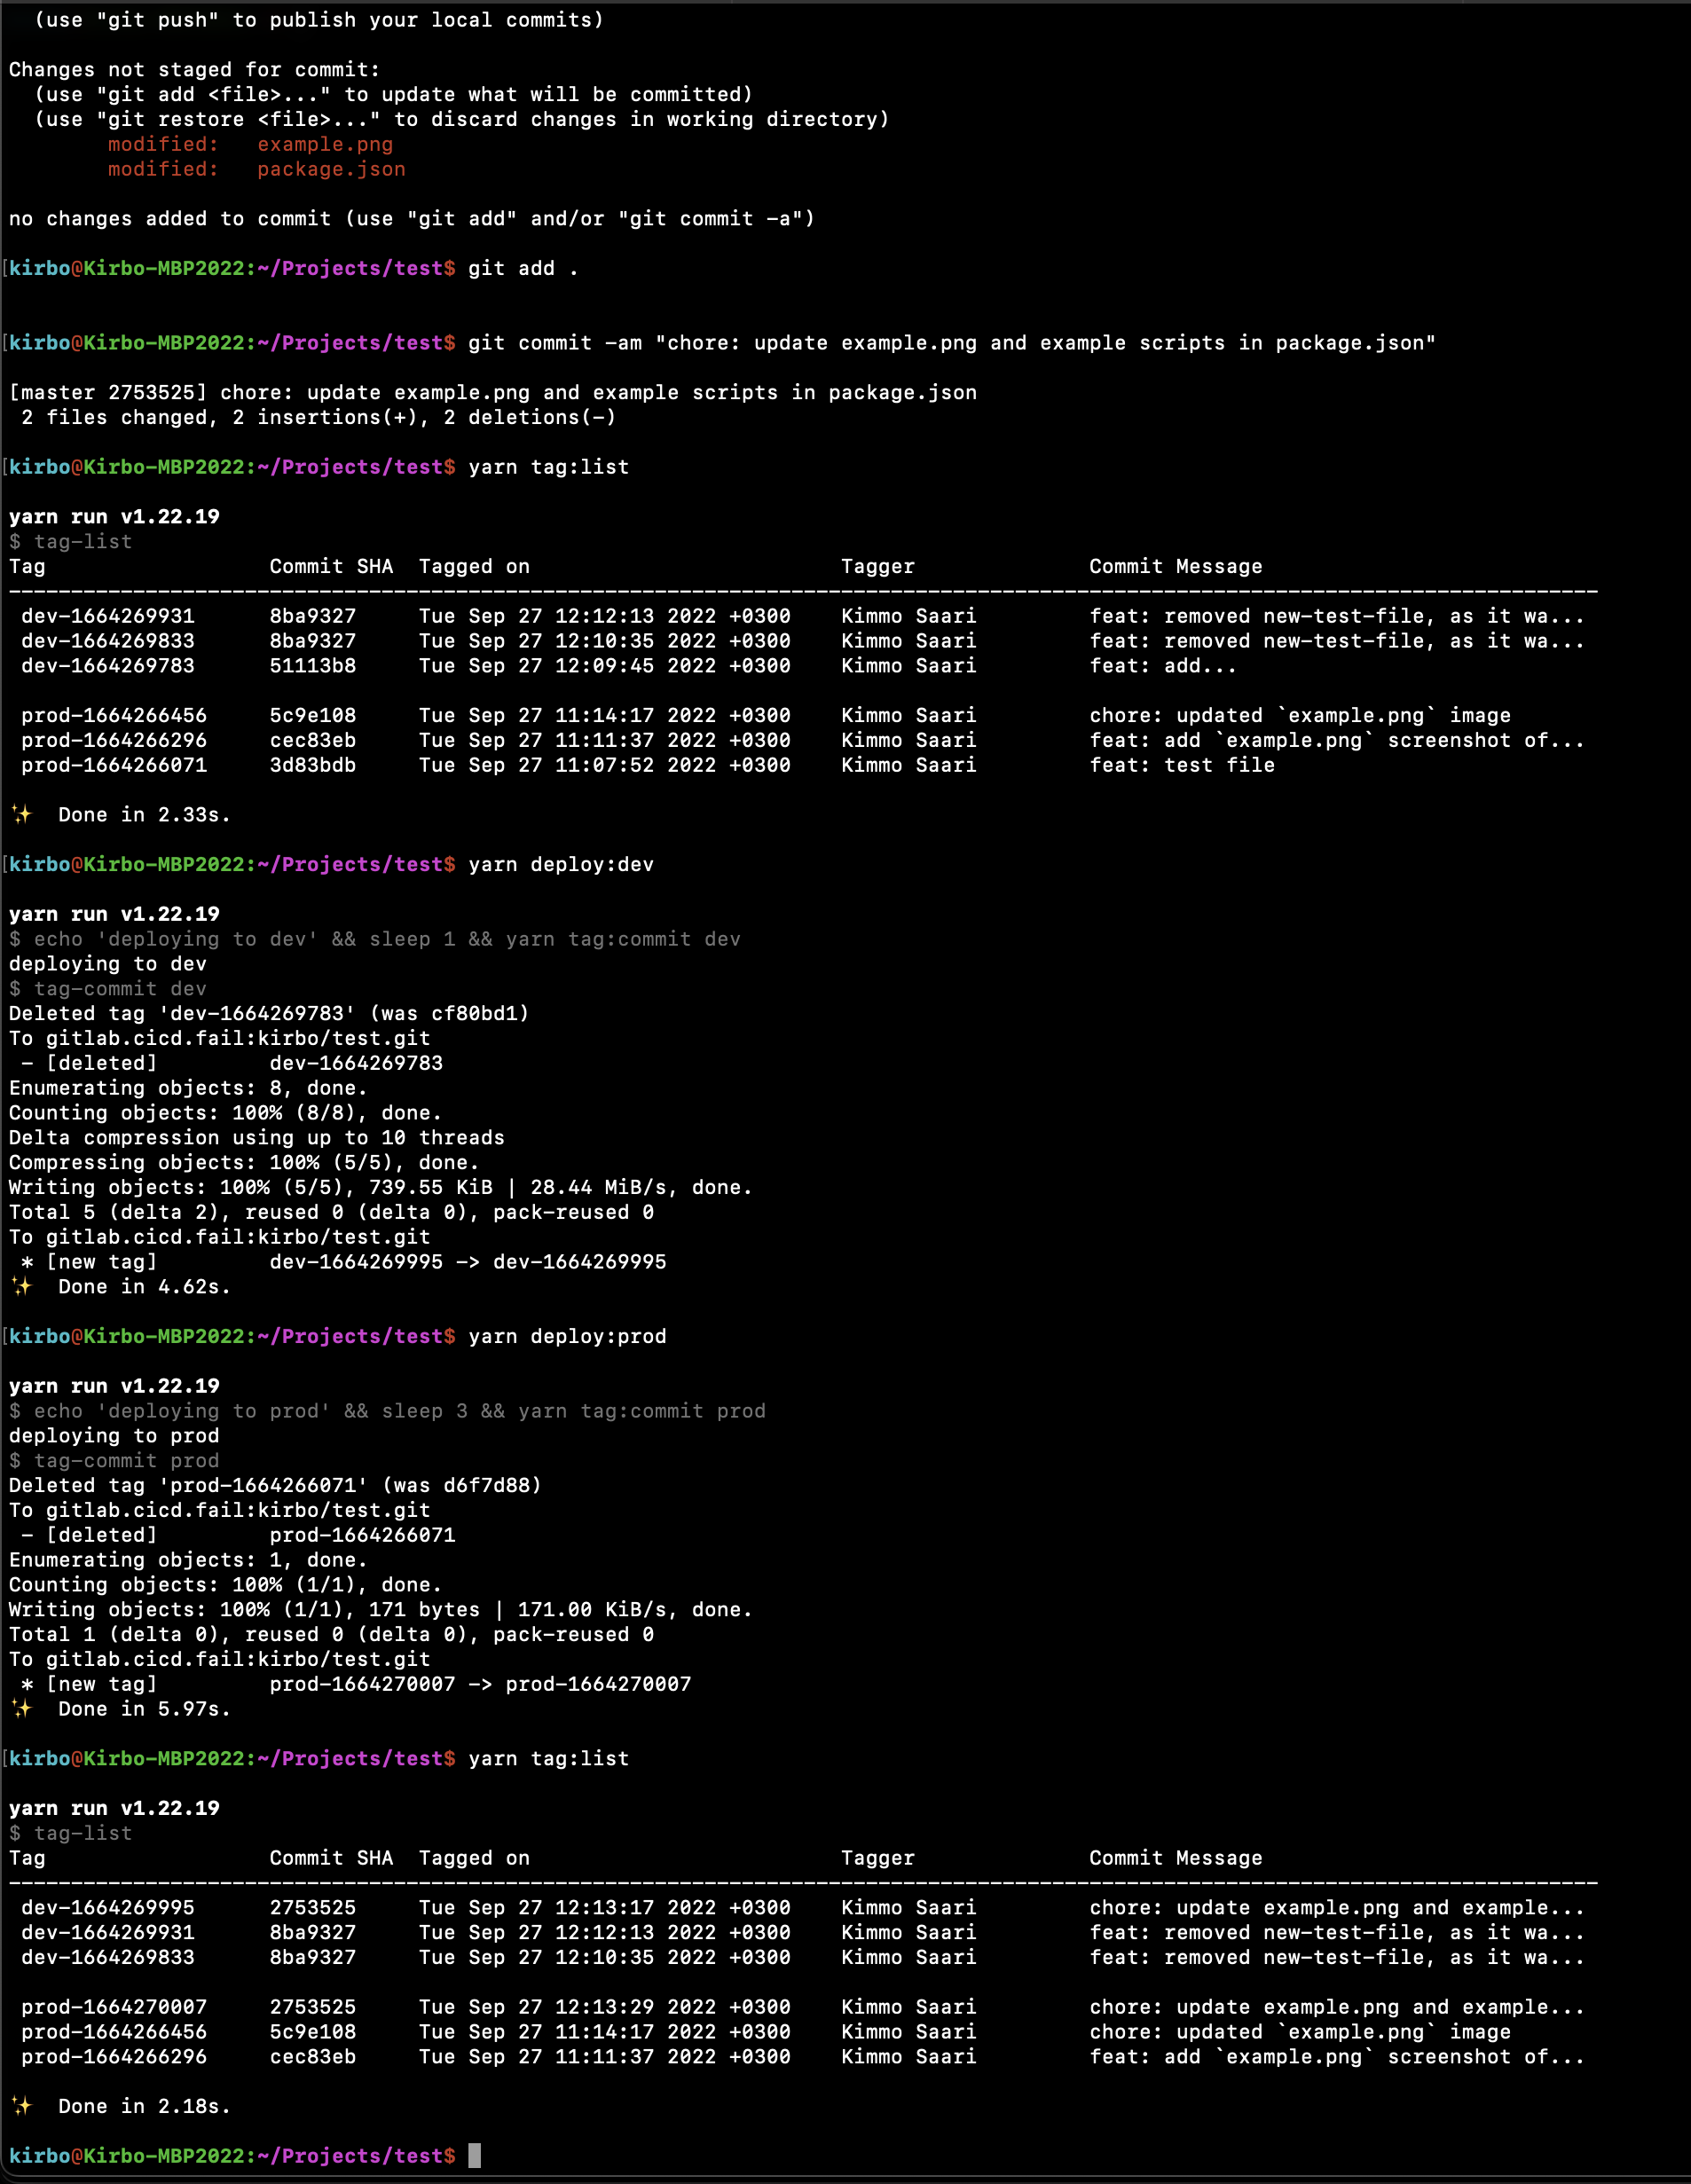Image resolution: width=1691 pixels, height=2184 pixels.
Task: Click 'Done in 2.33s.' text
Action: click(144, 815)
